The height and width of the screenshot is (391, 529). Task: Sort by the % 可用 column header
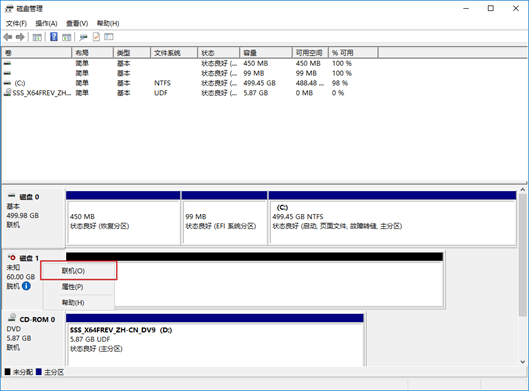(353, 53)
